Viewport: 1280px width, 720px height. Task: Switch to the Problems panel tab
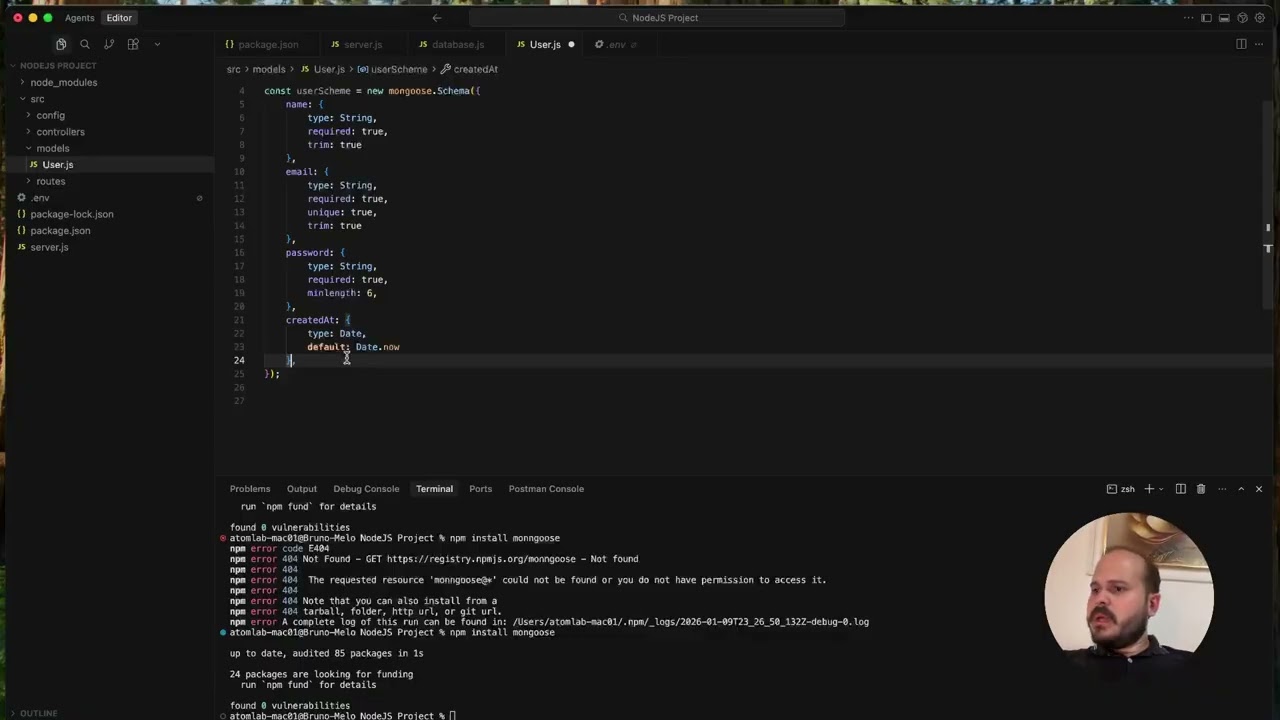[250, 489]
